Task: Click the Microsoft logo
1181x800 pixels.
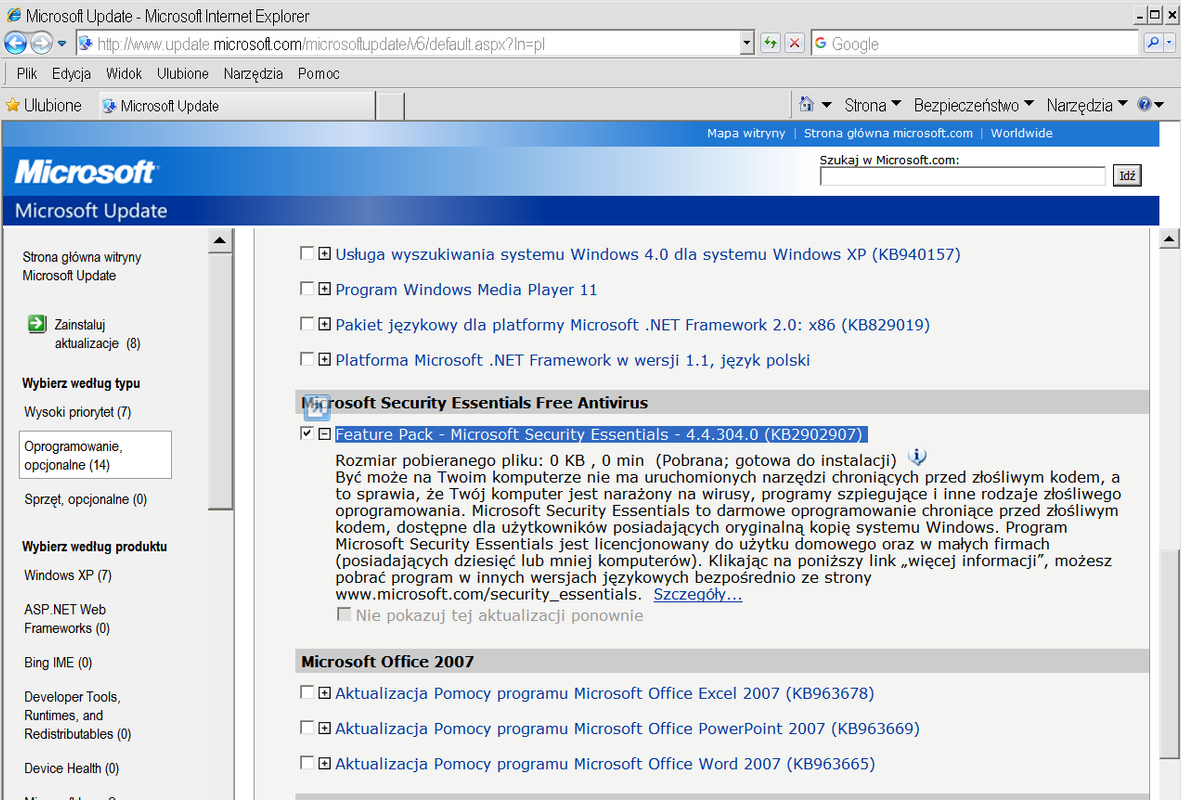Action: 85,172
